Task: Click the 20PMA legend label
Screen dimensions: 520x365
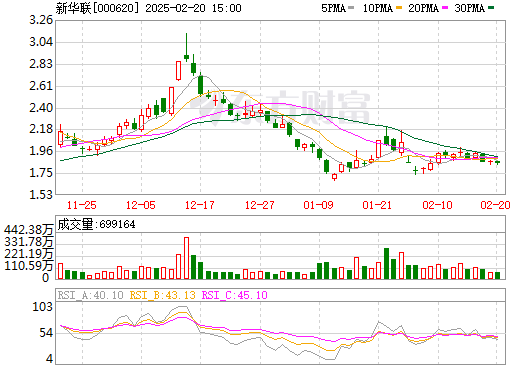Action: [423, 8]
